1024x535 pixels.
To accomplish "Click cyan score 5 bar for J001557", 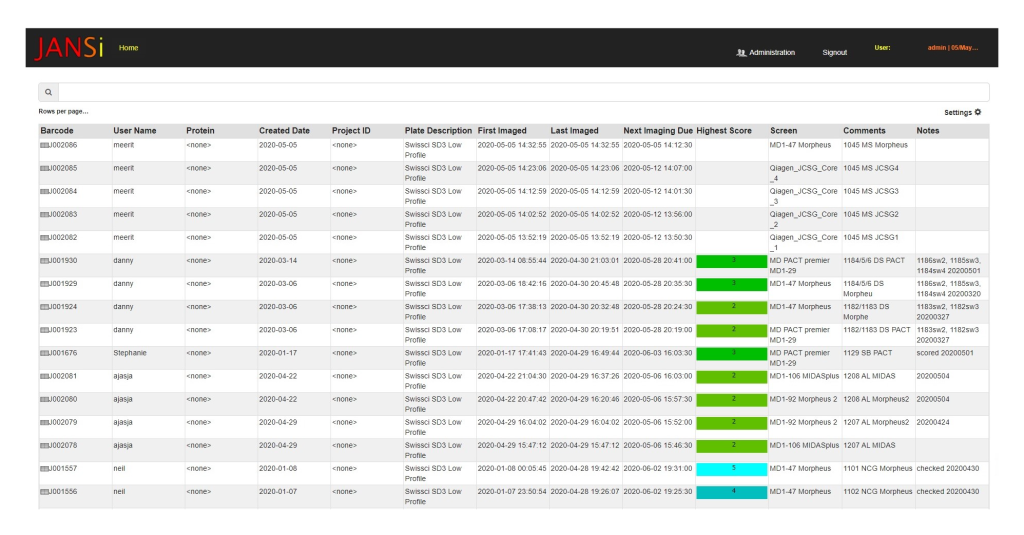I will pos(732,468).
